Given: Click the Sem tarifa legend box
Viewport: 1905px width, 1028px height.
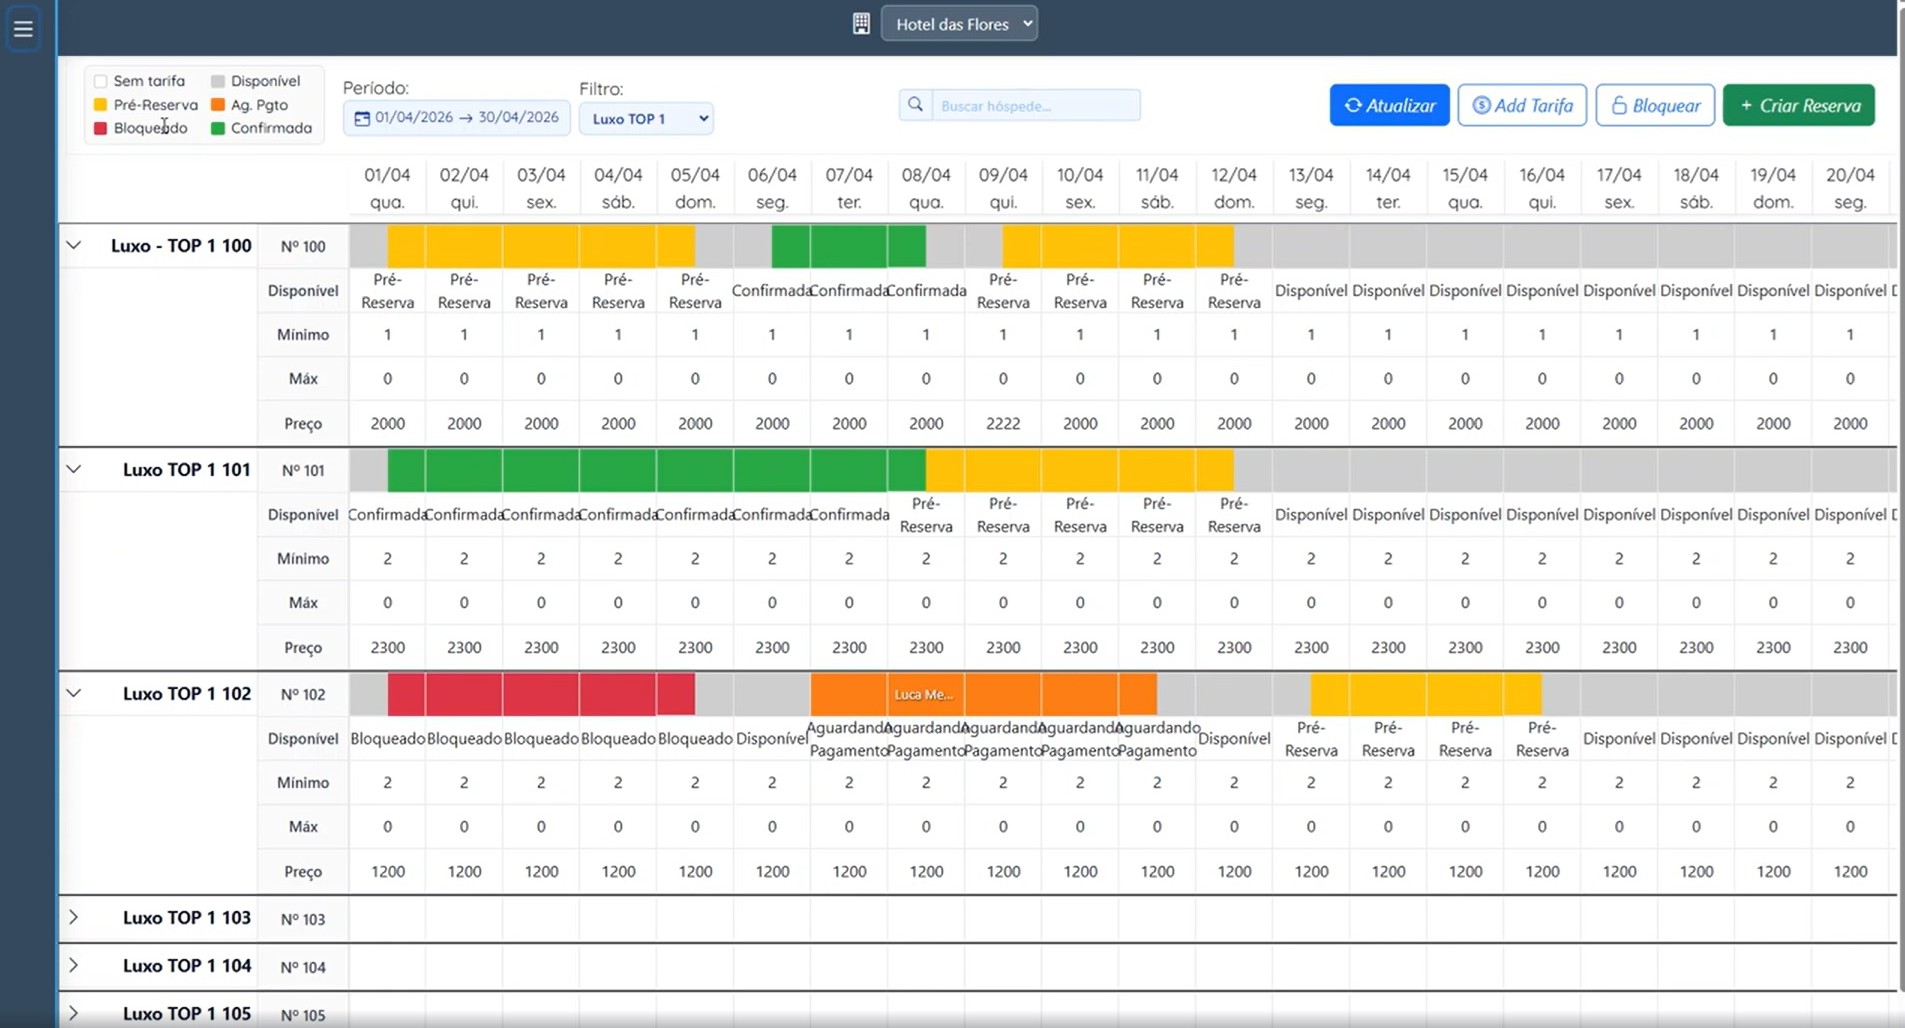Looking at the screenshot, I should coord(100,81).
